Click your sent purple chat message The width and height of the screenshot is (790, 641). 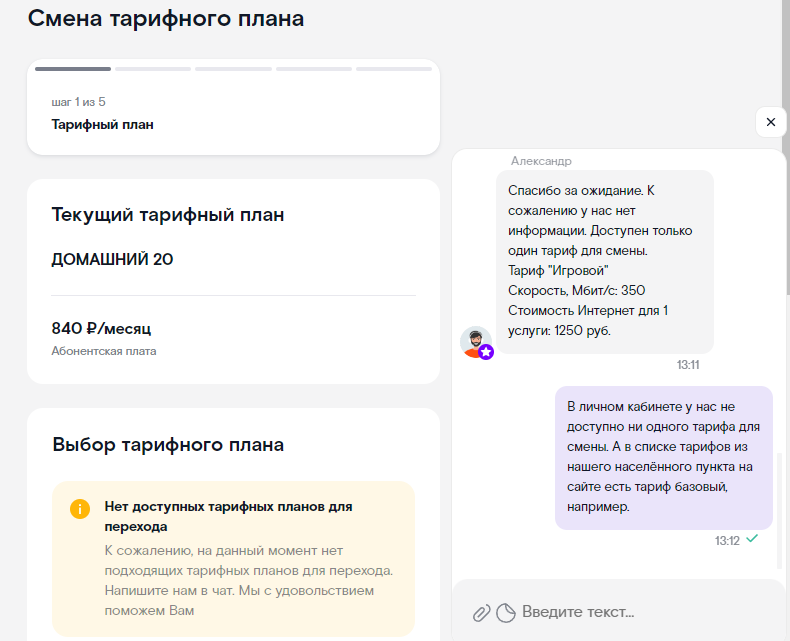663,457
